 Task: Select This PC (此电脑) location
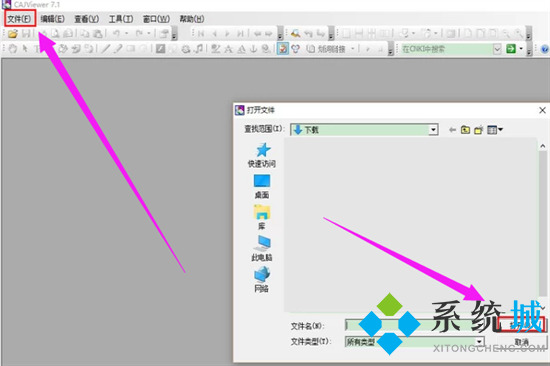tap(262, 248)
